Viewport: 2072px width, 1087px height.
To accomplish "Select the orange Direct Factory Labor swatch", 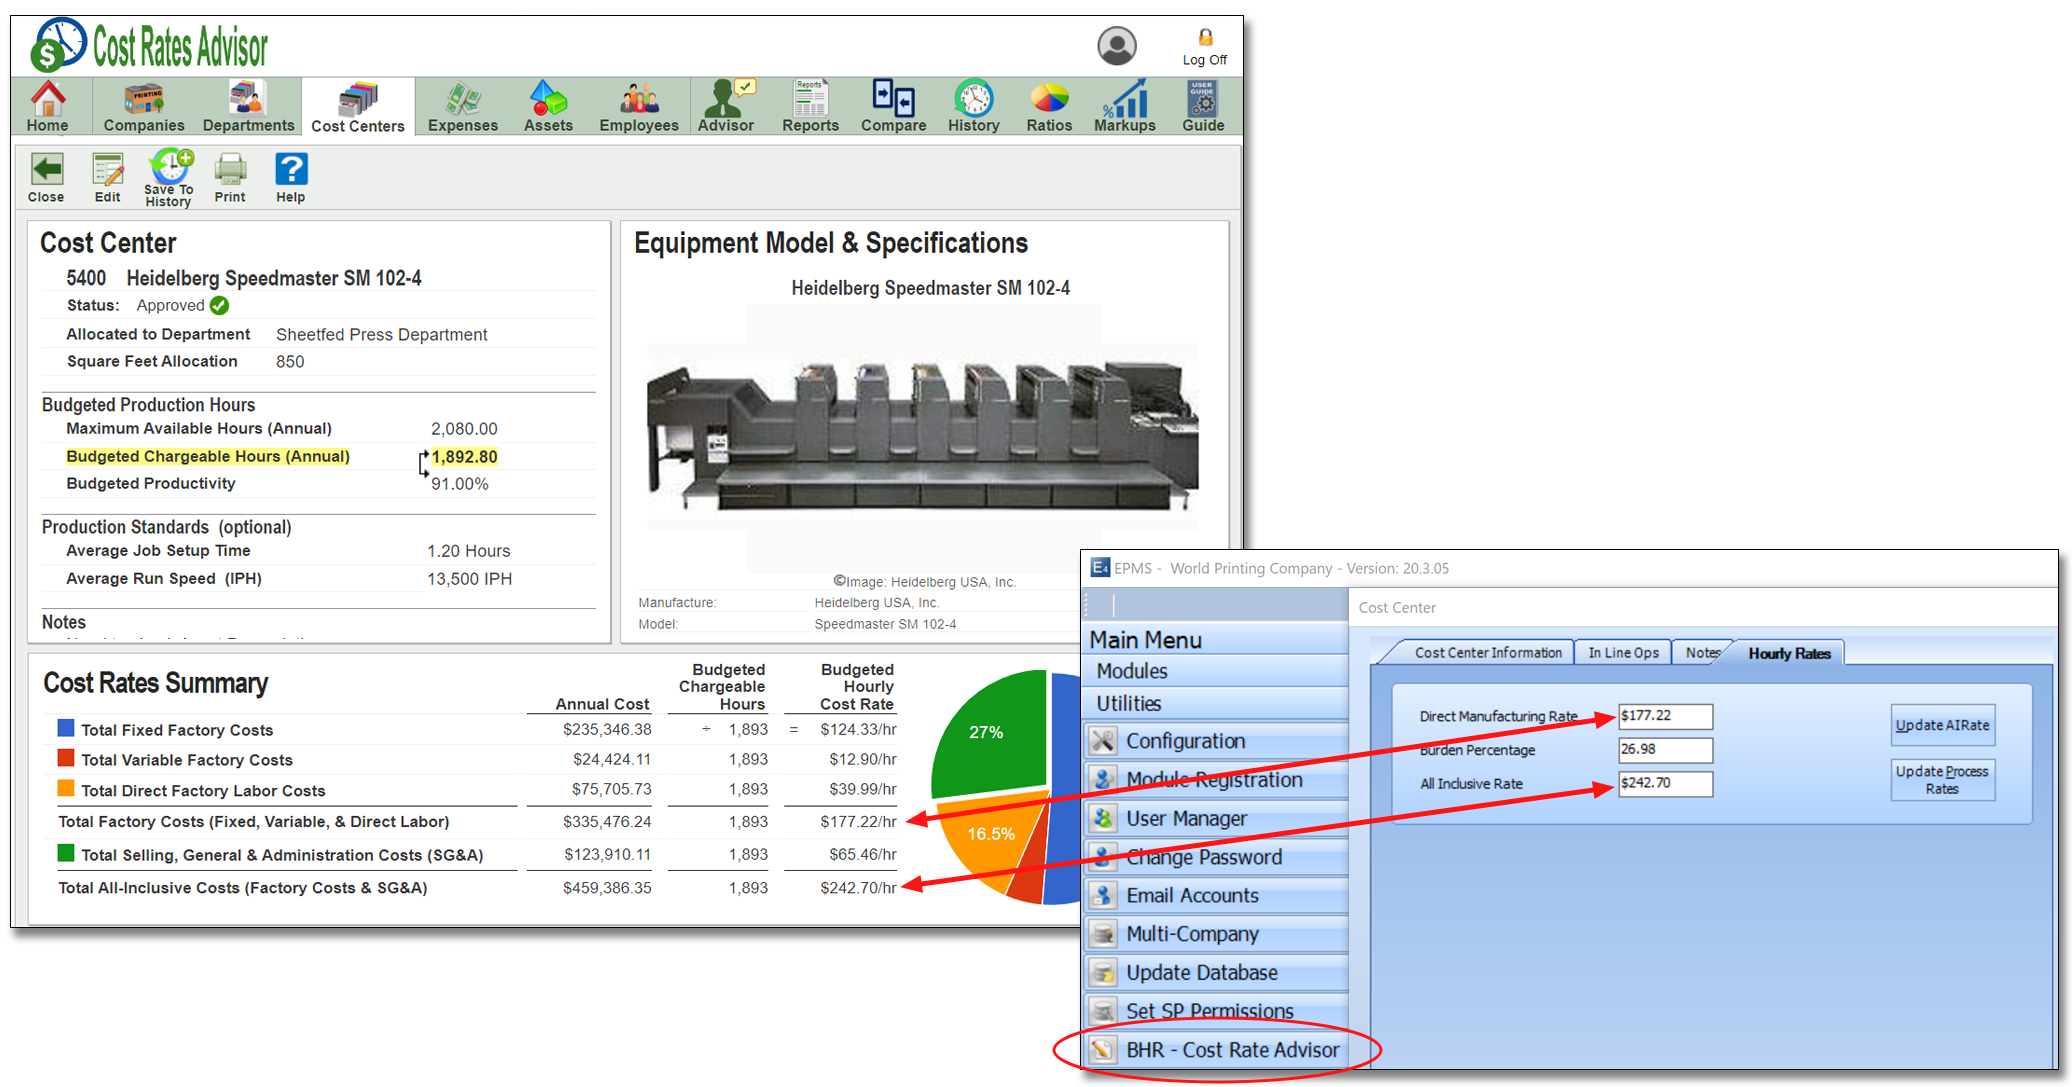I will tap(66, 788).
